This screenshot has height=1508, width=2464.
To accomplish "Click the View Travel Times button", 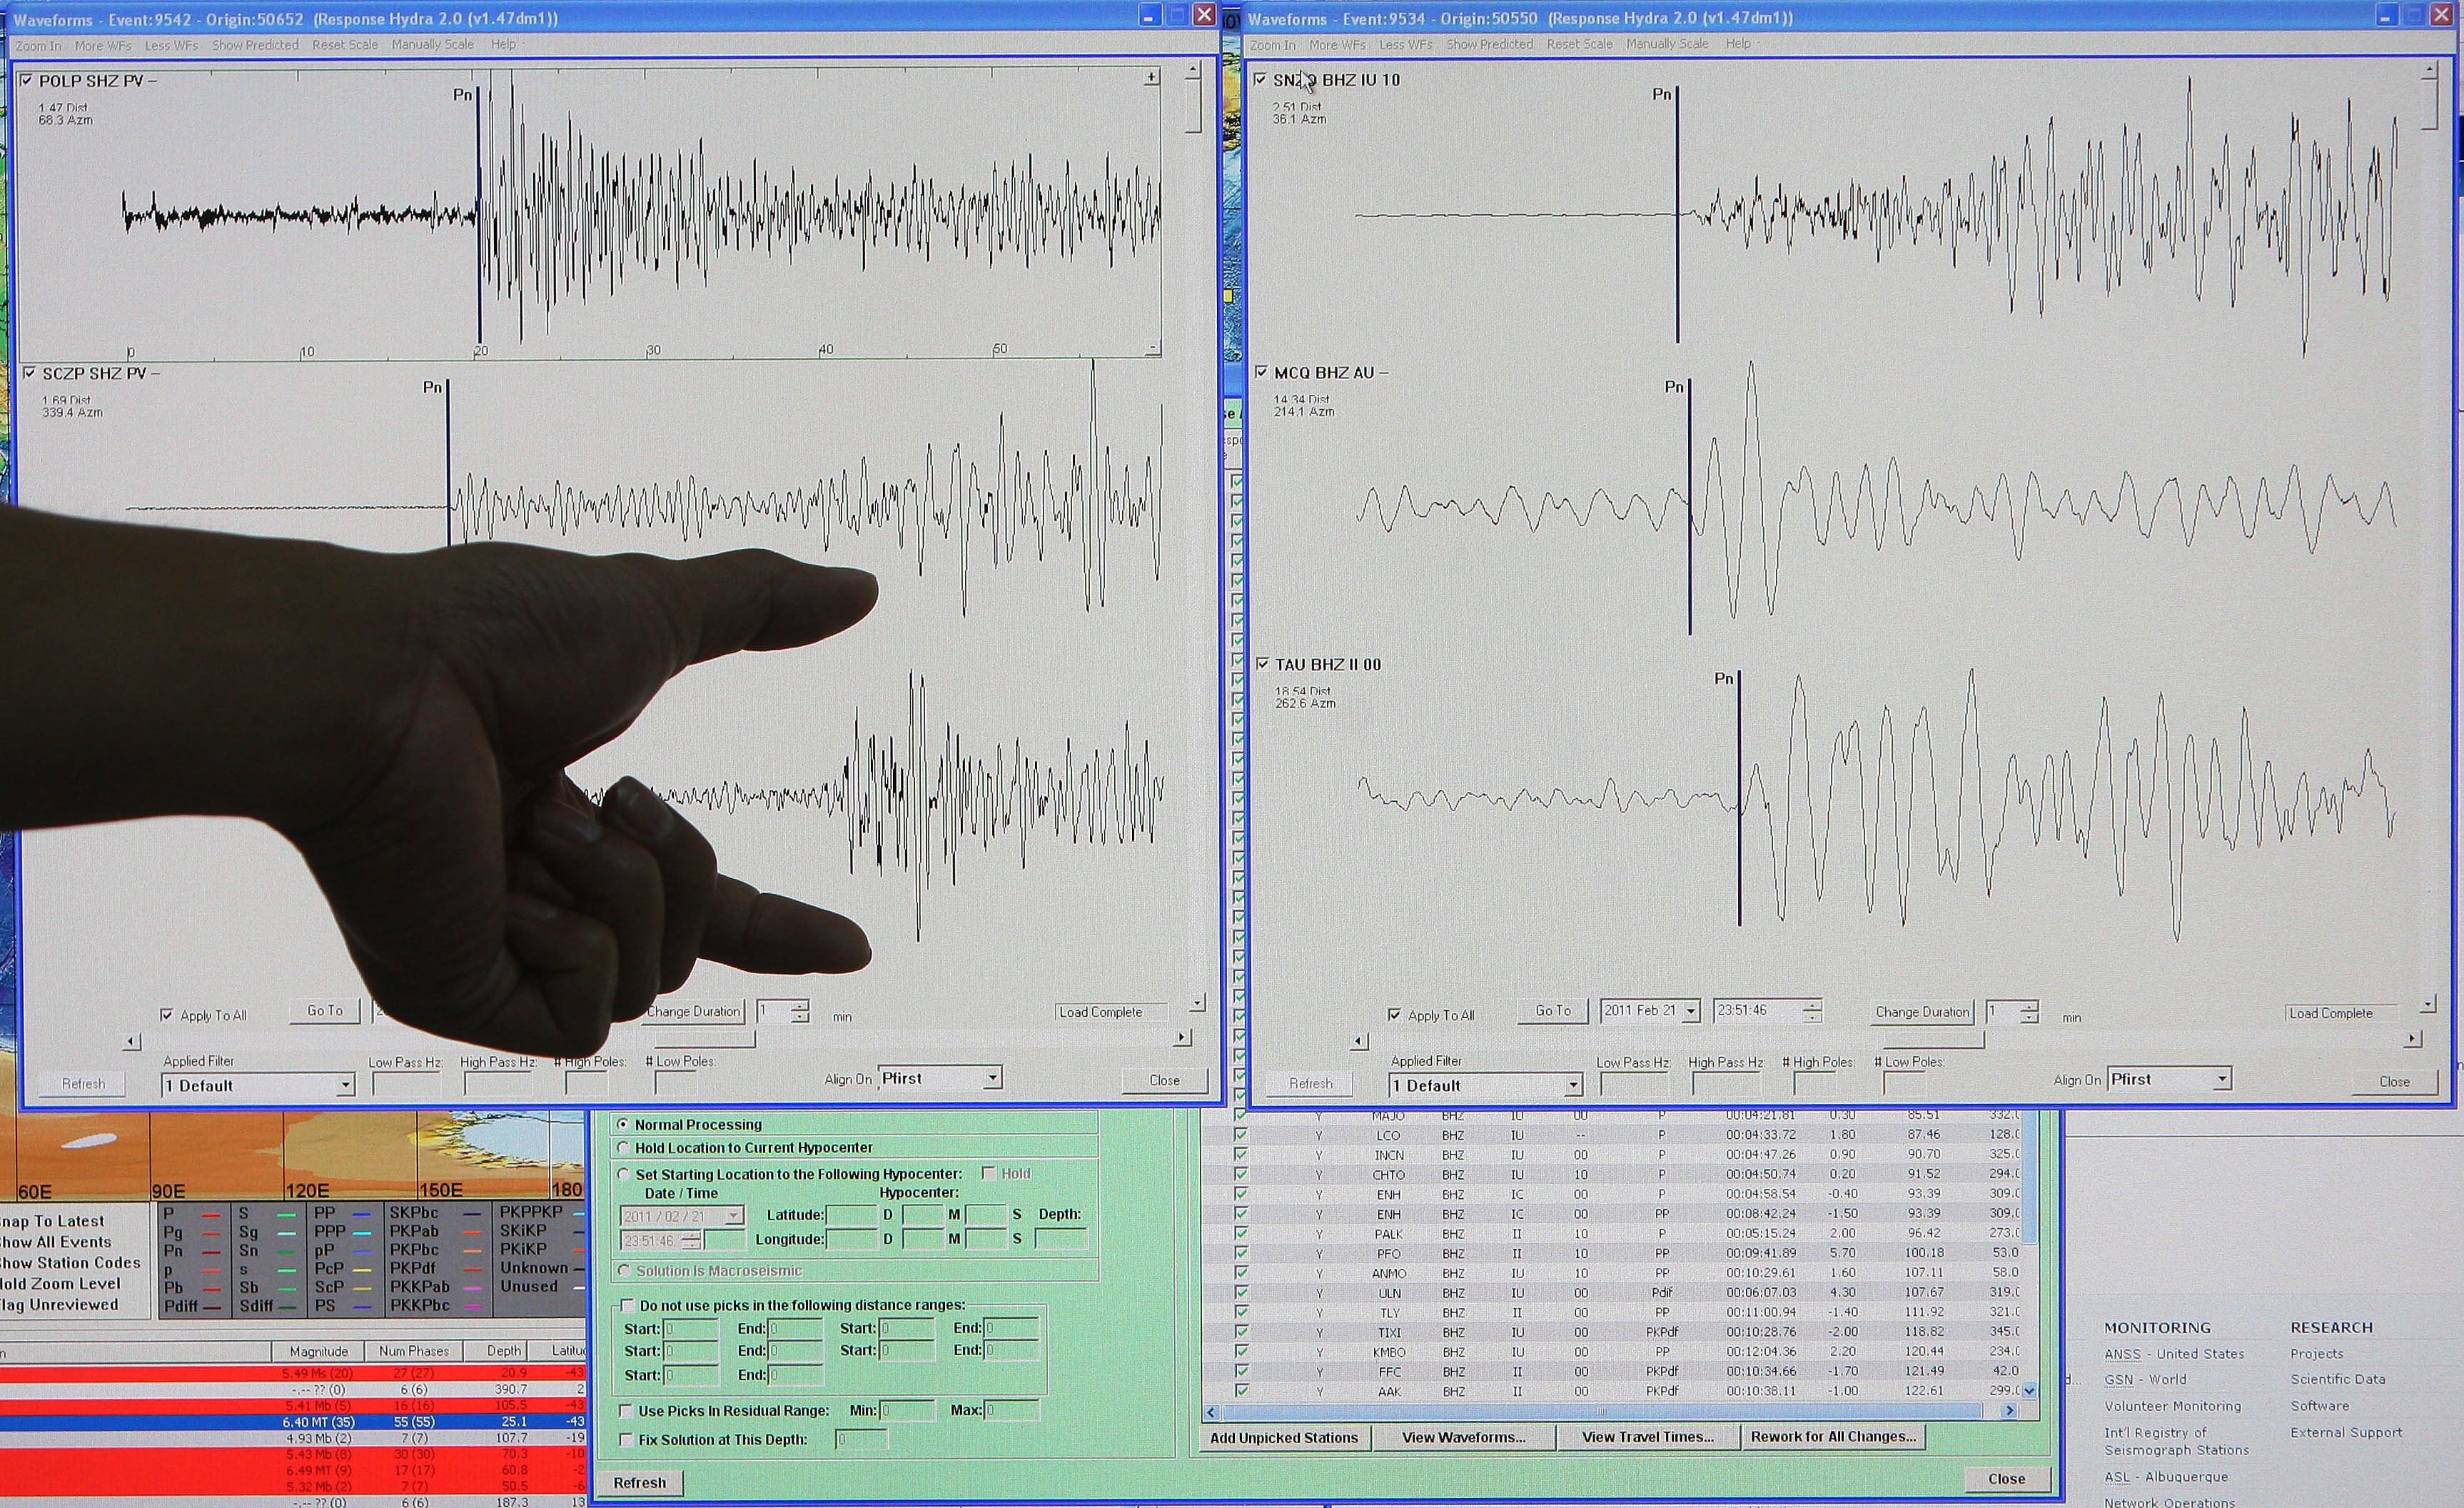I will [x=1647, y=1437].
